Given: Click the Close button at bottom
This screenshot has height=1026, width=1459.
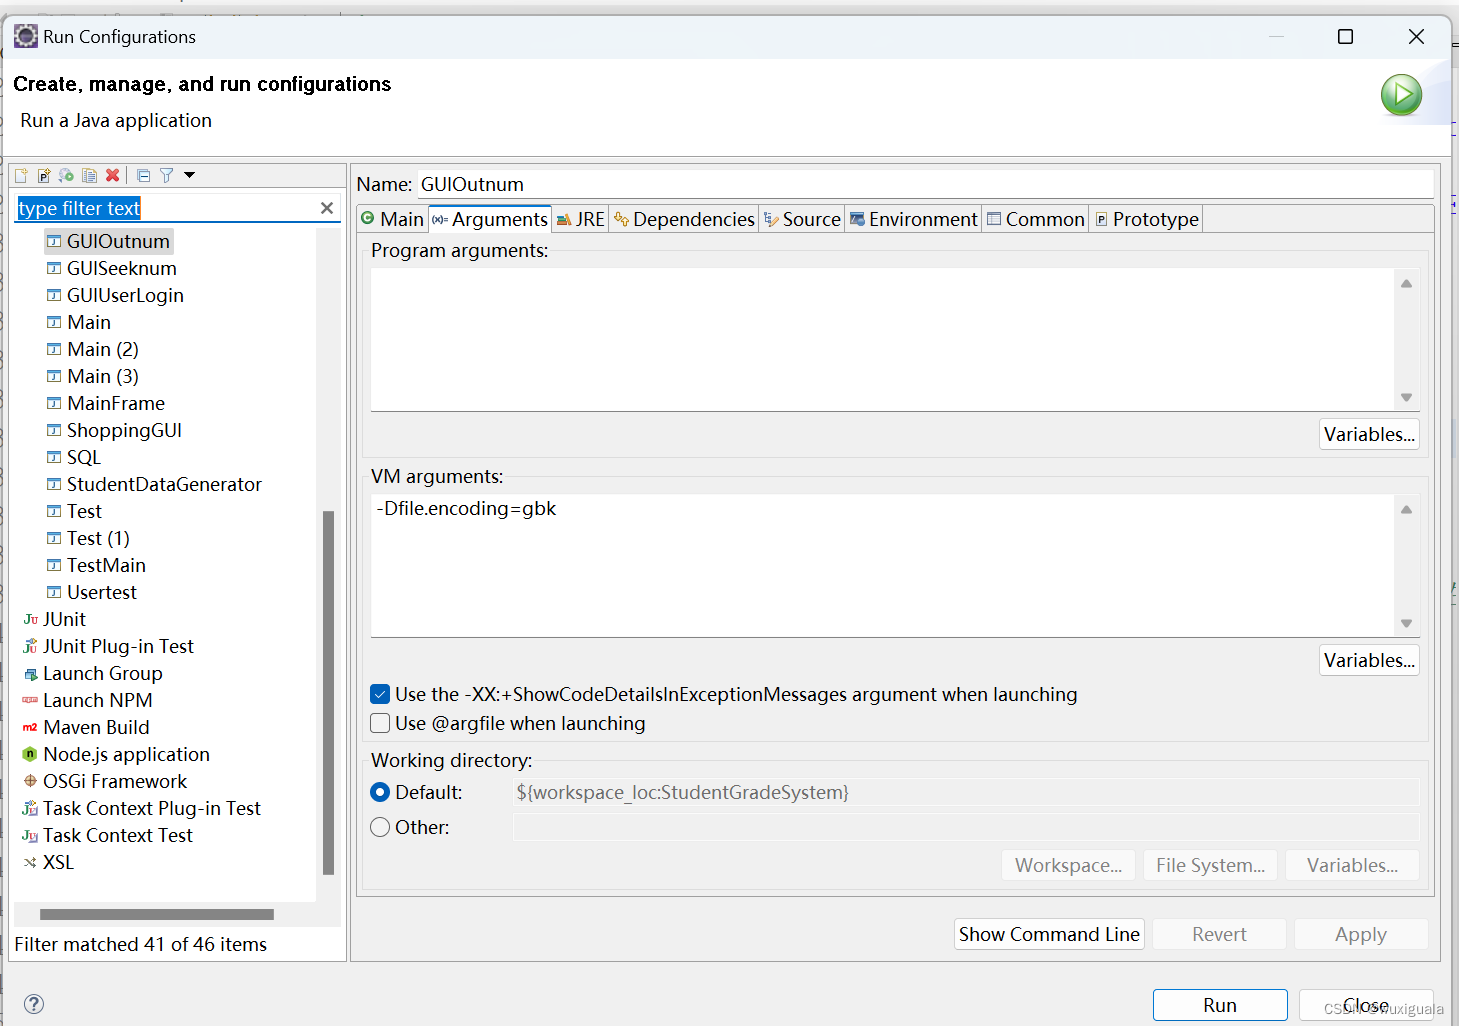Looking at the screenshot, I should click(1365, 1005).
